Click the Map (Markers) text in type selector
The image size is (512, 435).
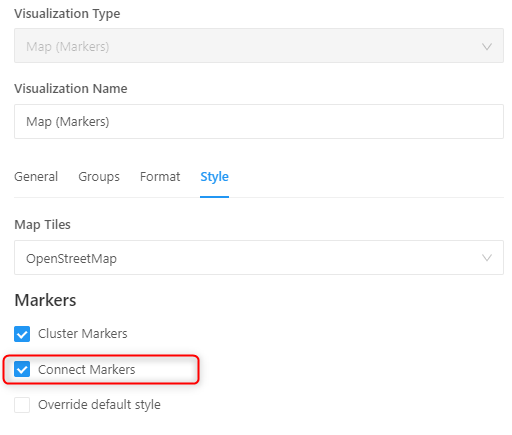pyautogui.click(x=68, y=46)
